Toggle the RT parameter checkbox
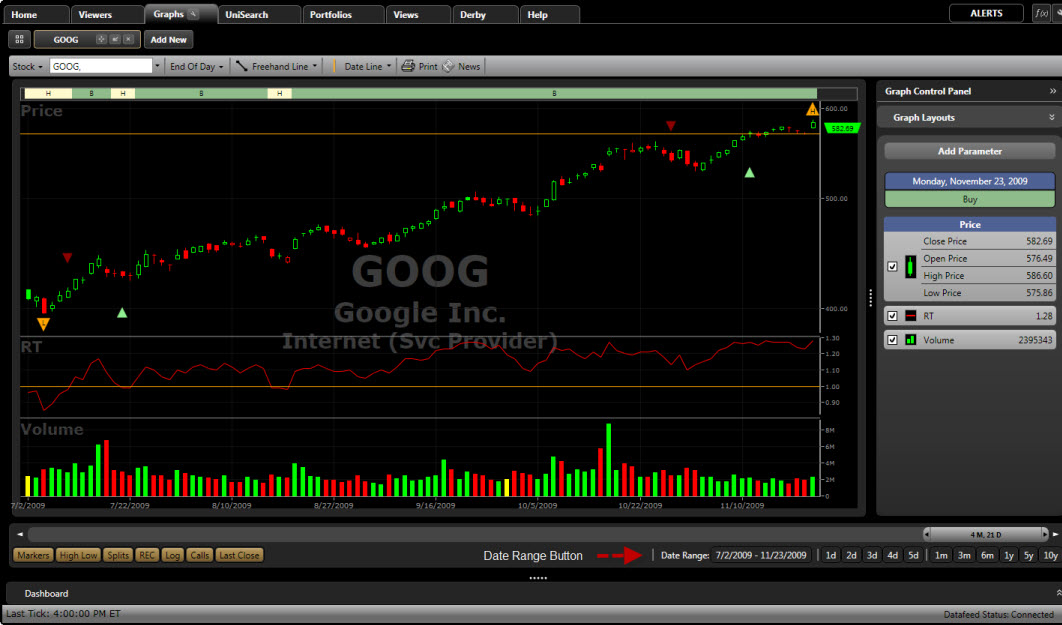 tap(892, 316)
